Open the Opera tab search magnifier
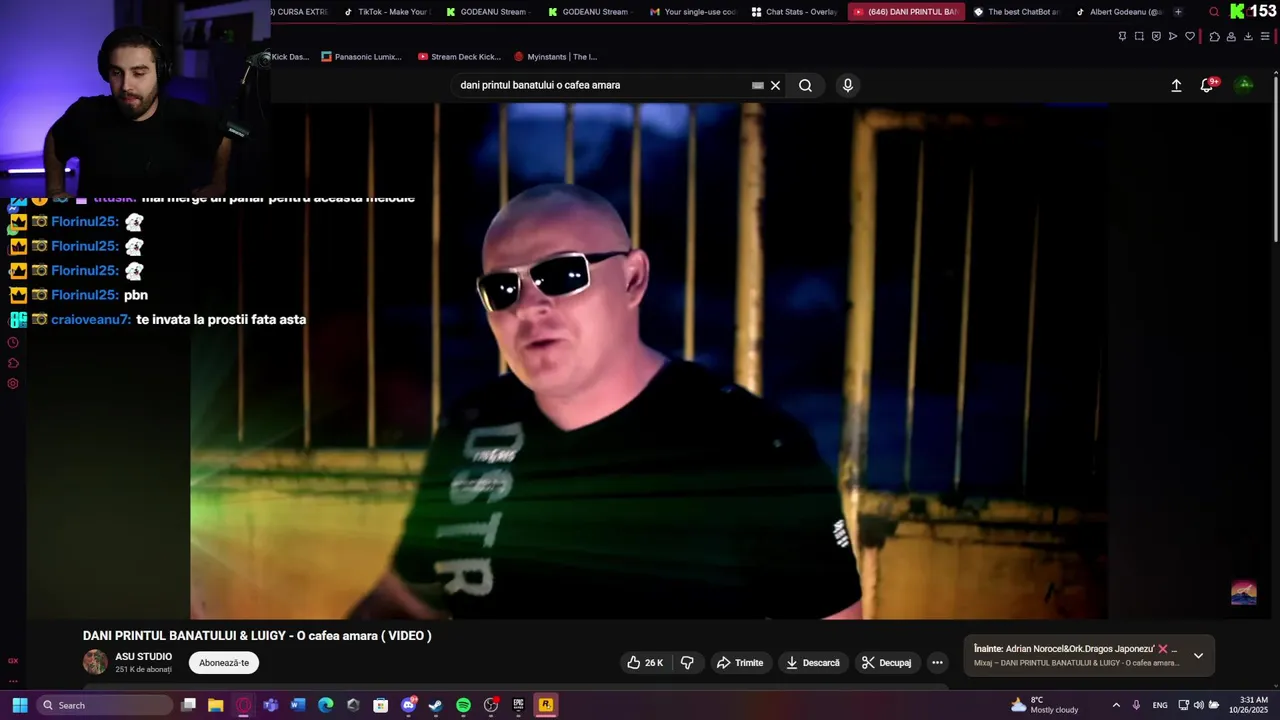1280x720 pixels. [x=1214, y=12]
